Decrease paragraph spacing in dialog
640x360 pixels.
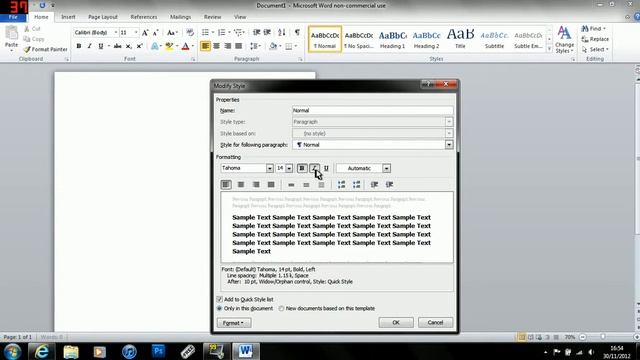pos(356,184)
